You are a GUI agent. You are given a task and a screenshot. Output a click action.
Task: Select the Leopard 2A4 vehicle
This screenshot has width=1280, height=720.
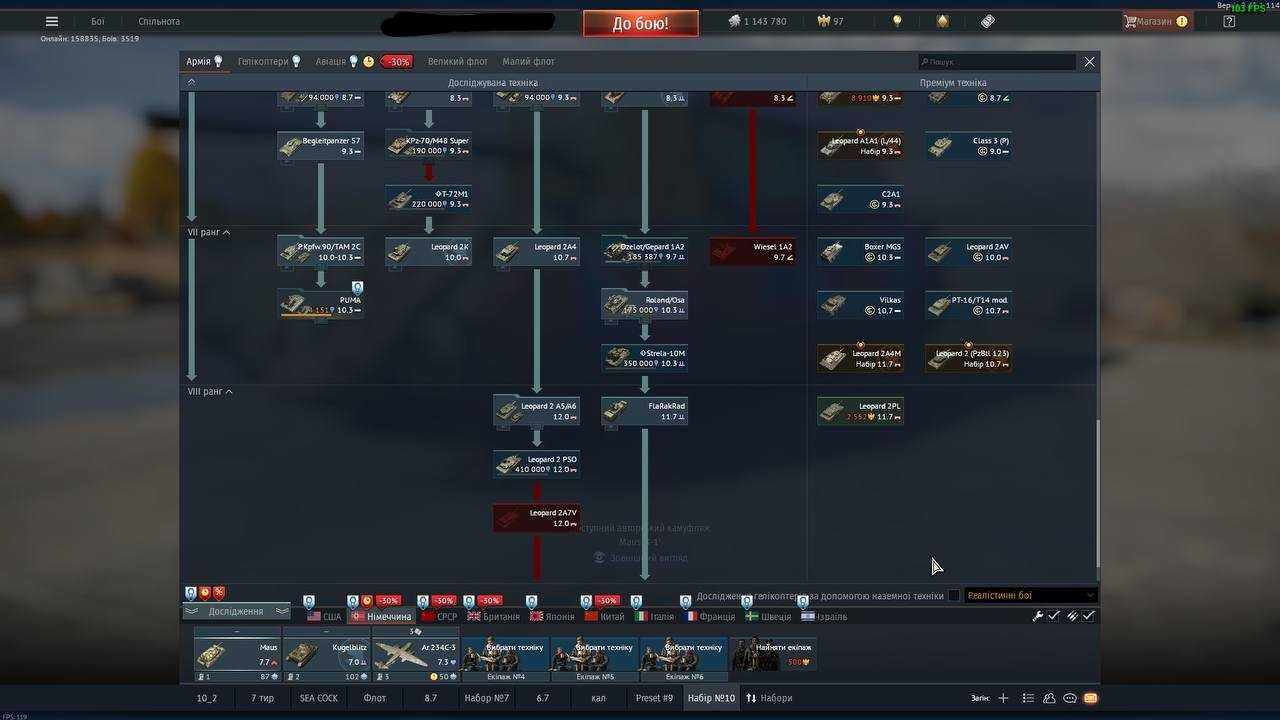(536, 252)
